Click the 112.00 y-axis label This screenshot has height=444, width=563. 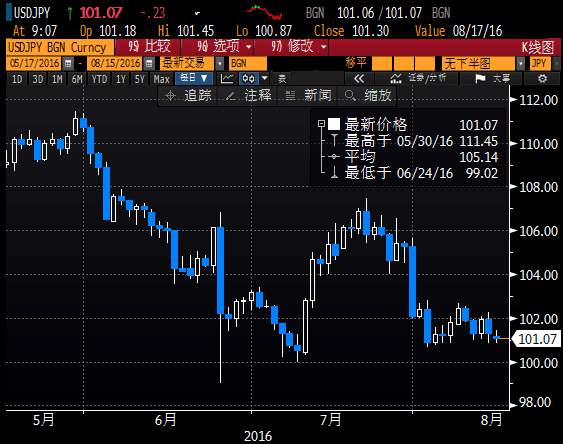click(539, 100)
